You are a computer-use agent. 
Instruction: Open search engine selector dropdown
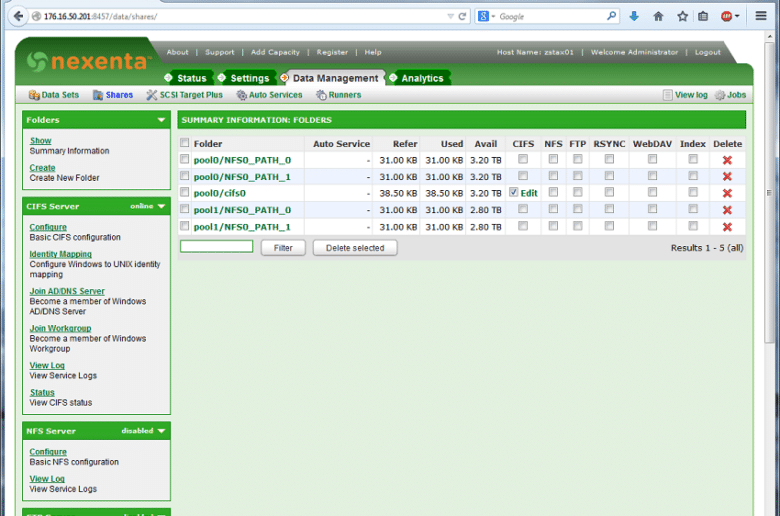[x=493, y=17]
